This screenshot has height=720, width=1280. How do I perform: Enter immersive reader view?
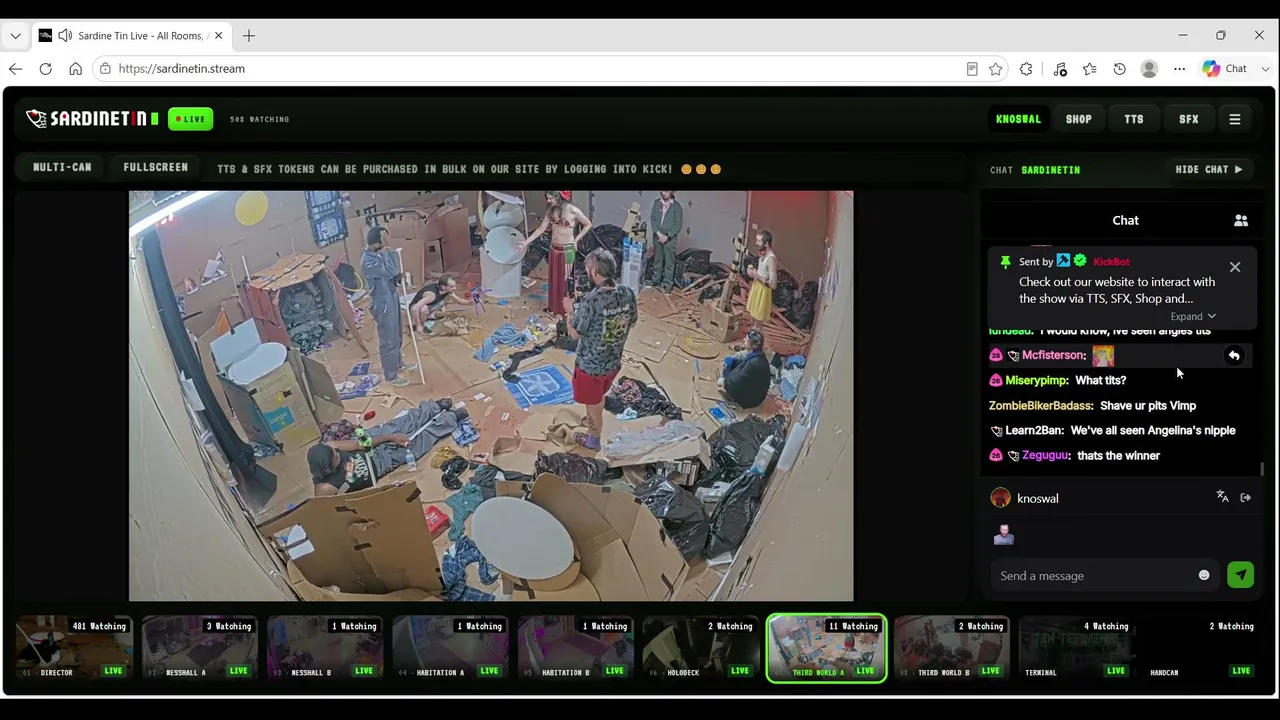tap(971, 69)
